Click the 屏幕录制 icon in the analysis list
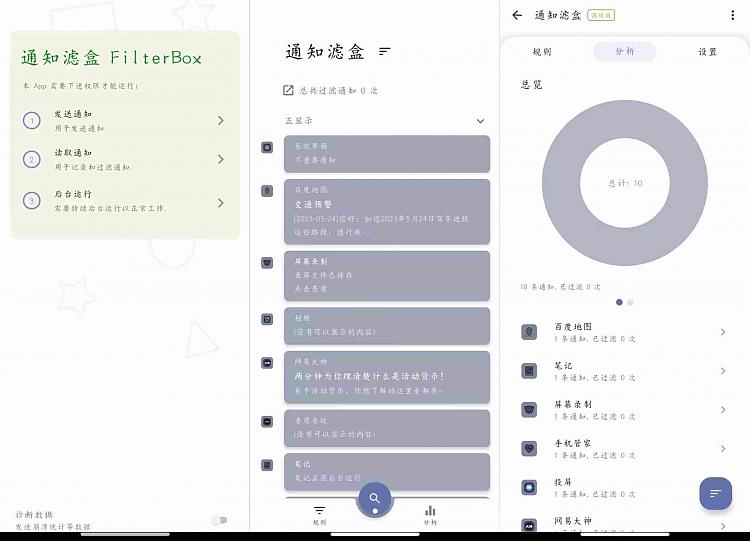 [x=529, y=409]
